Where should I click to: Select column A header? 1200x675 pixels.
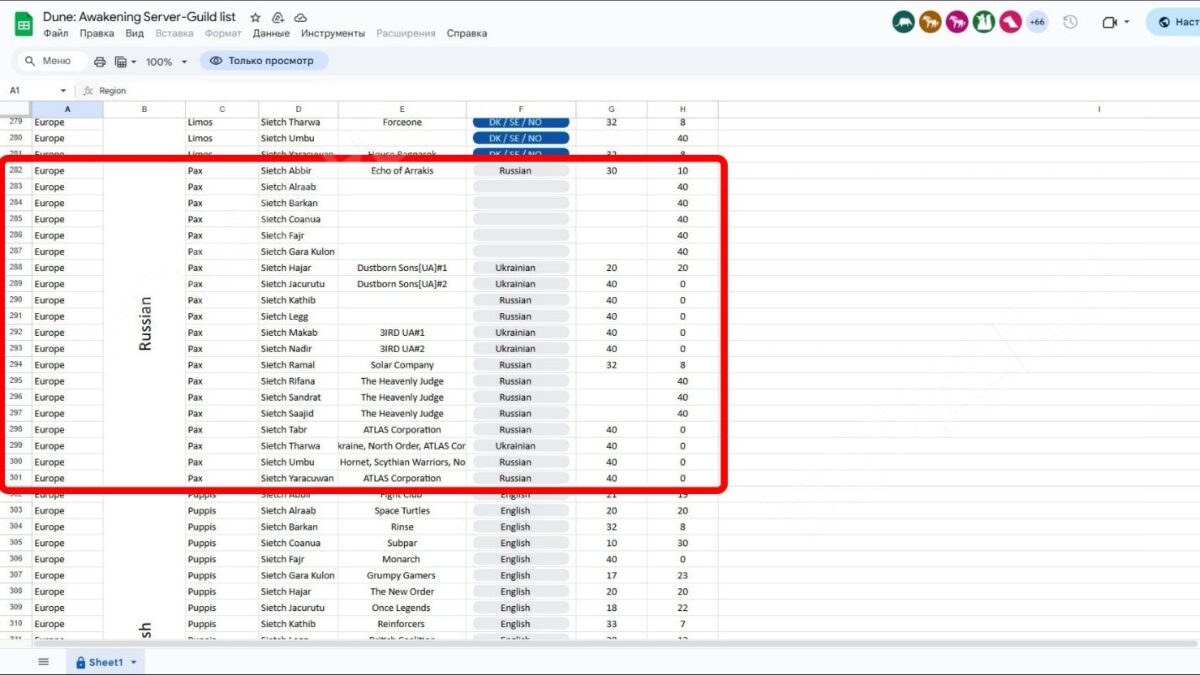(67, 108)
